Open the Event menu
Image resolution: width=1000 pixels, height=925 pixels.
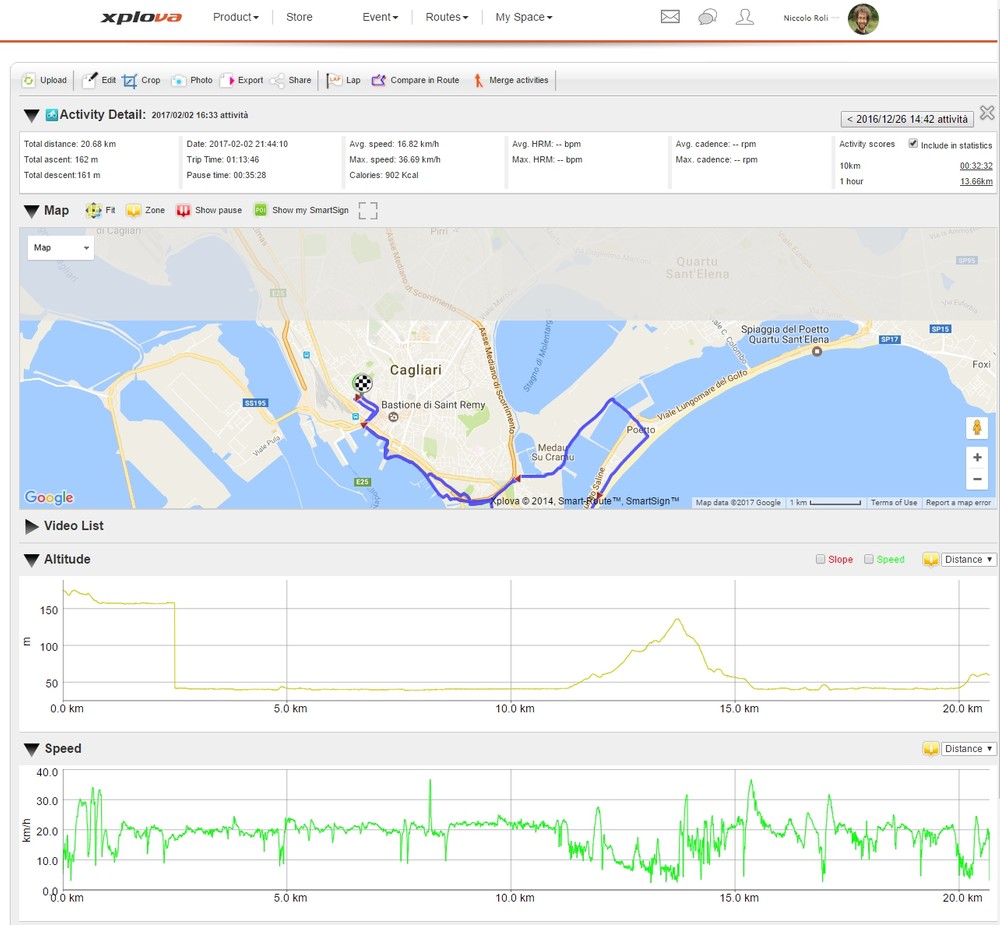[380, 17]
